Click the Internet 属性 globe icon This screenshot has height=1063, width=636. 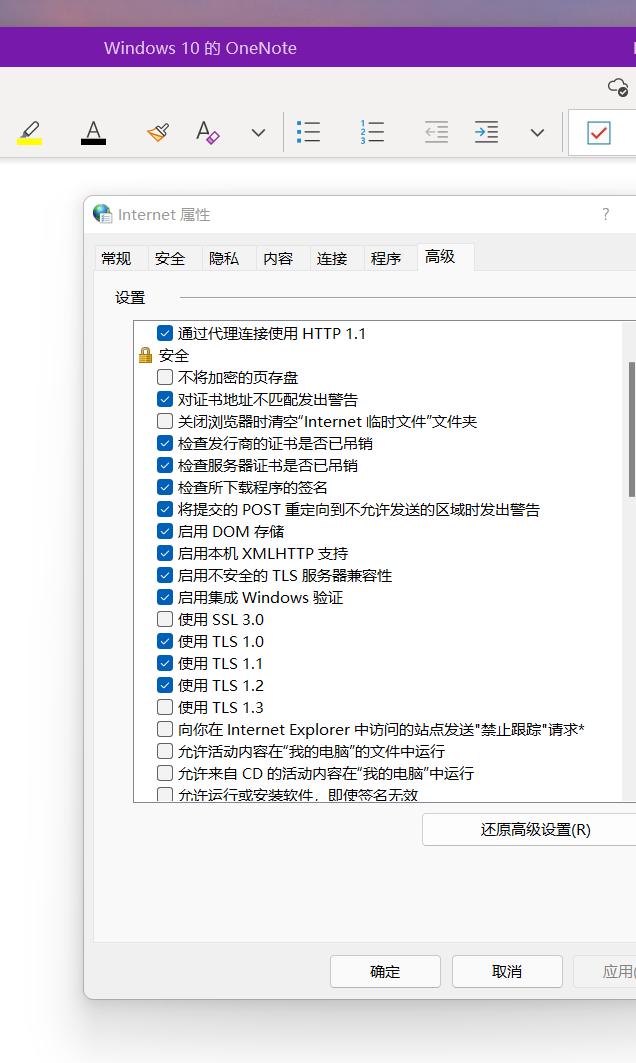pyautogui.click(x=102, y=214)
